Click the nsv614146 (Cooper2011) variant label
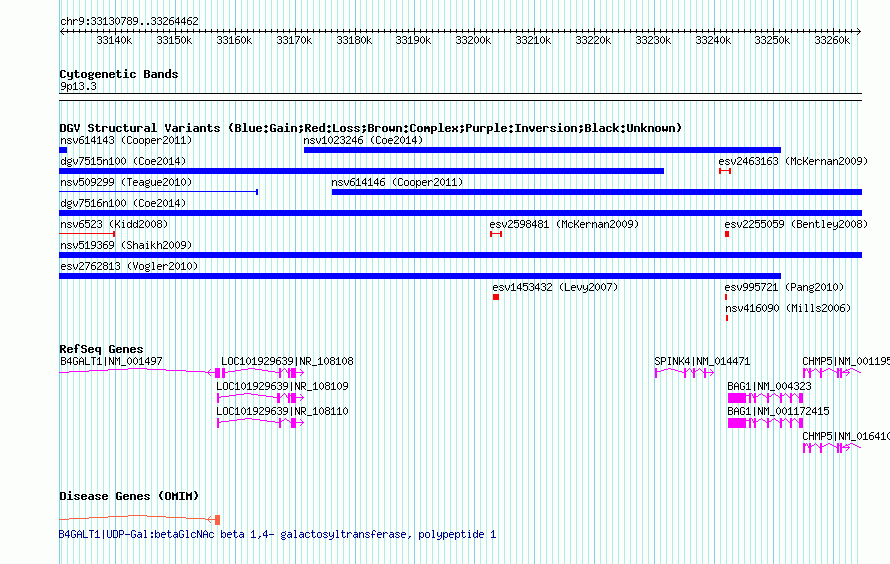Screen dimensions: 890x564 click(397, 182)
